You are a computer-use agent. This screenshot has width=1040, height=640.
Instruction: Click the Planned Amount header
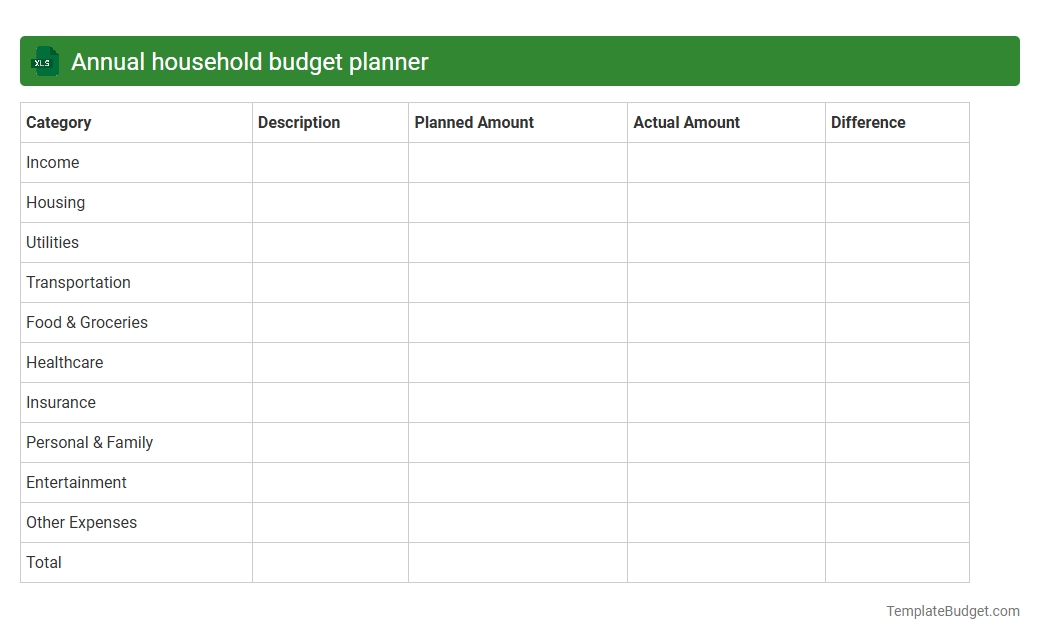[x=473, y=122]
